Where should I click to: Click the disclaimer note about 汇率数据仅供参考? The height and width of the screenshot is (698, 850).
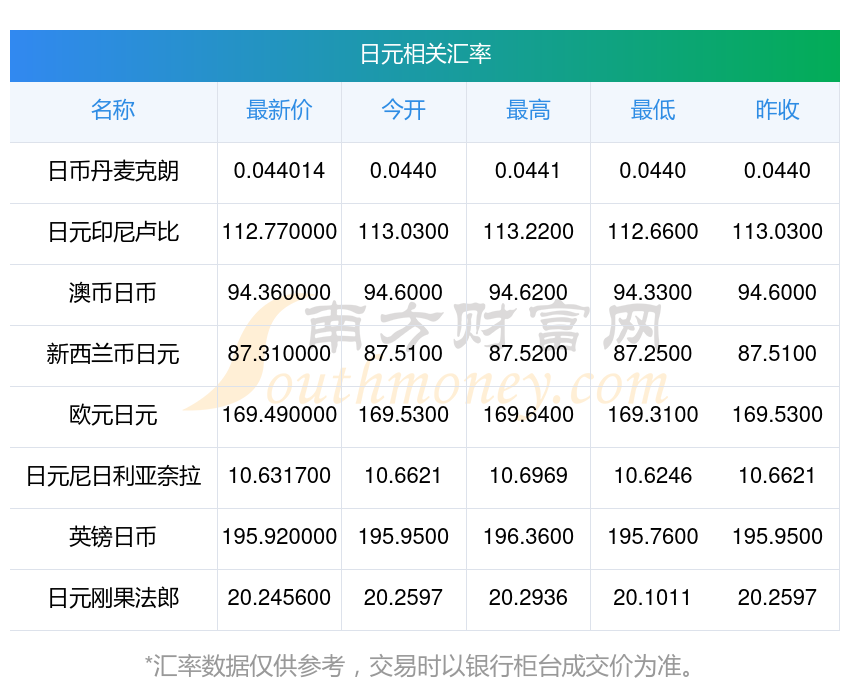coord(420,666)
